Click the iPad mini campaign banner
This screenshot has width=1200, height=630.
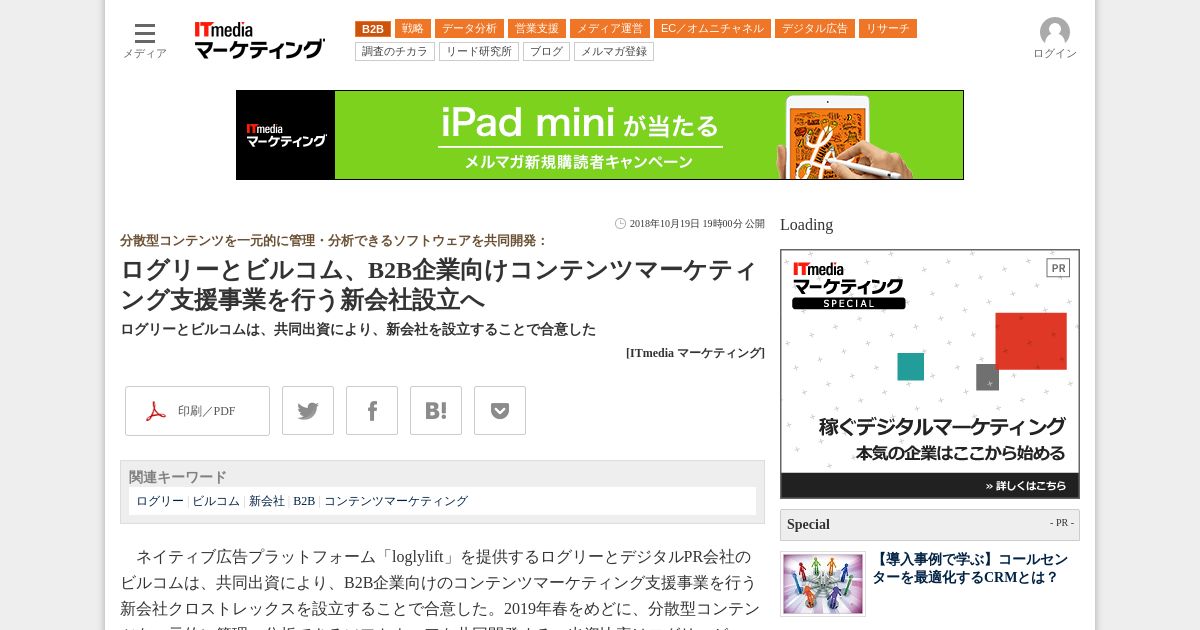coord(600,135)
